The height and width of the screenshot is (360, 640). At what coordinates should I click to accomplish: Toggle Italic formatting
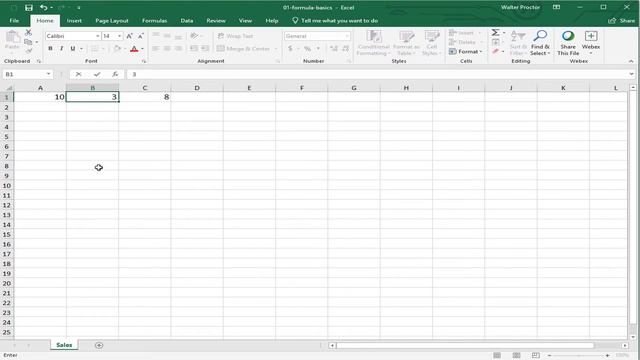click(61, 49)
